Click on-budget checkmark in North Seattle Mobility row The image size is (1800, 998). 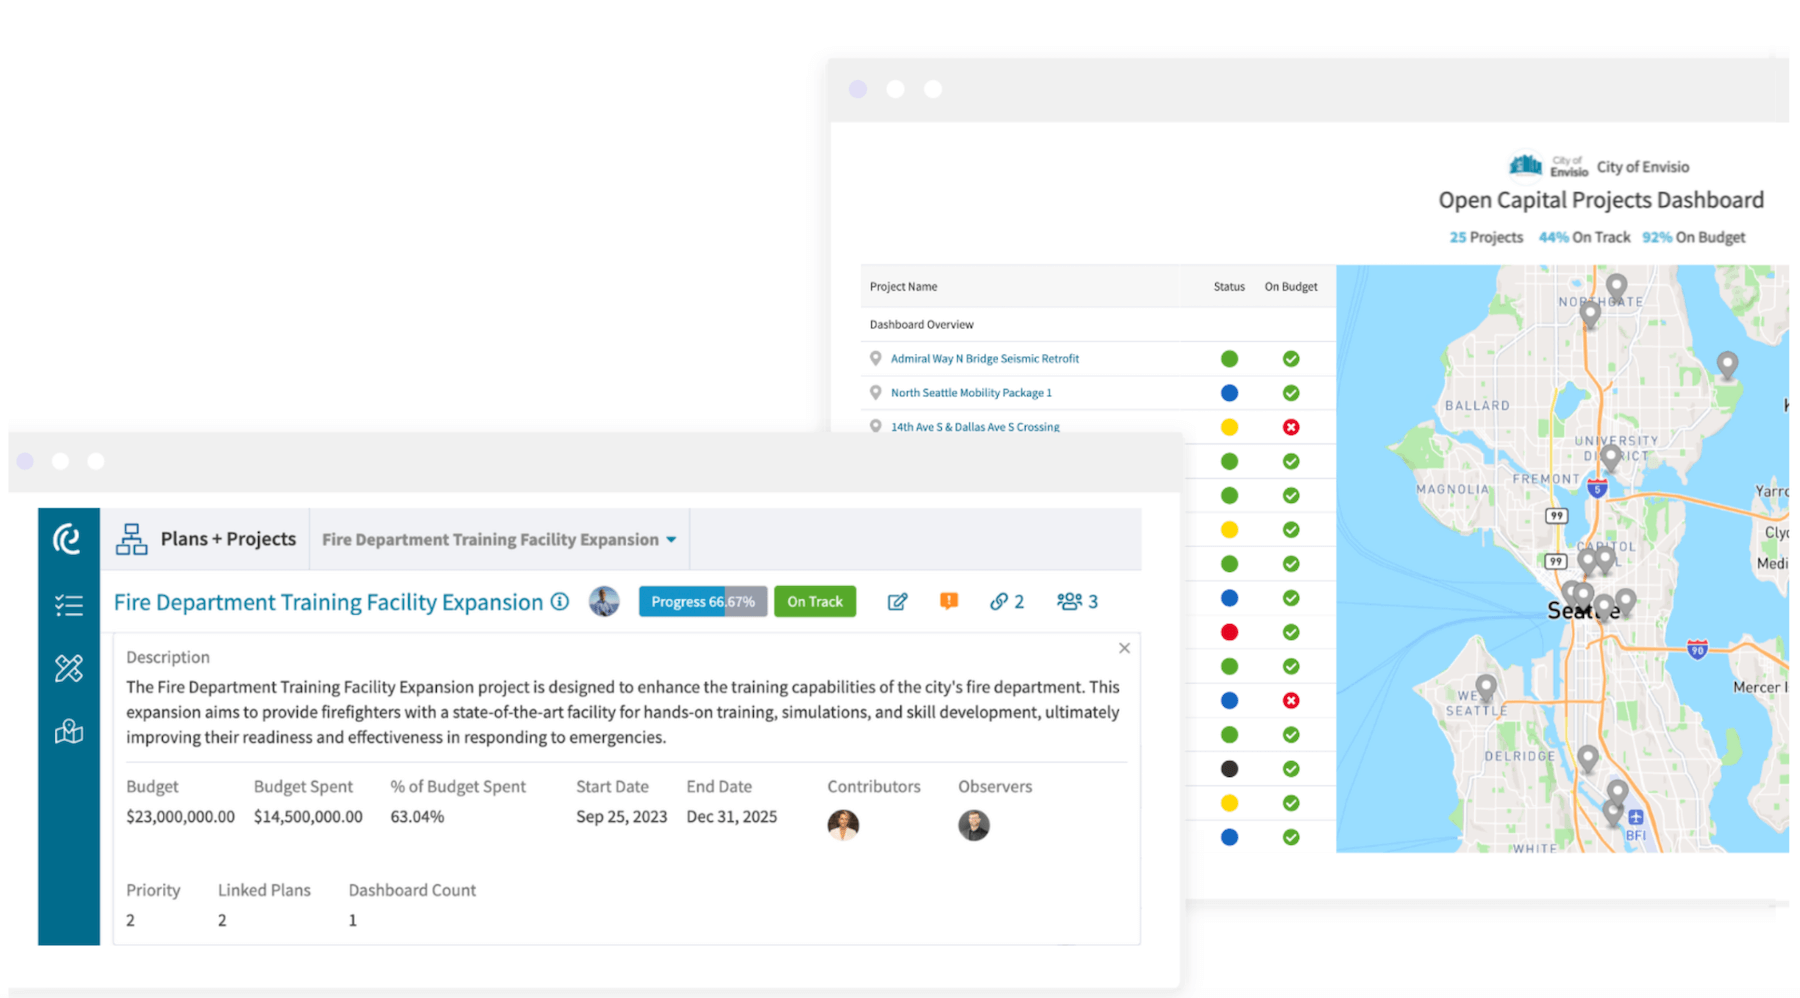tap(1291, 392)
